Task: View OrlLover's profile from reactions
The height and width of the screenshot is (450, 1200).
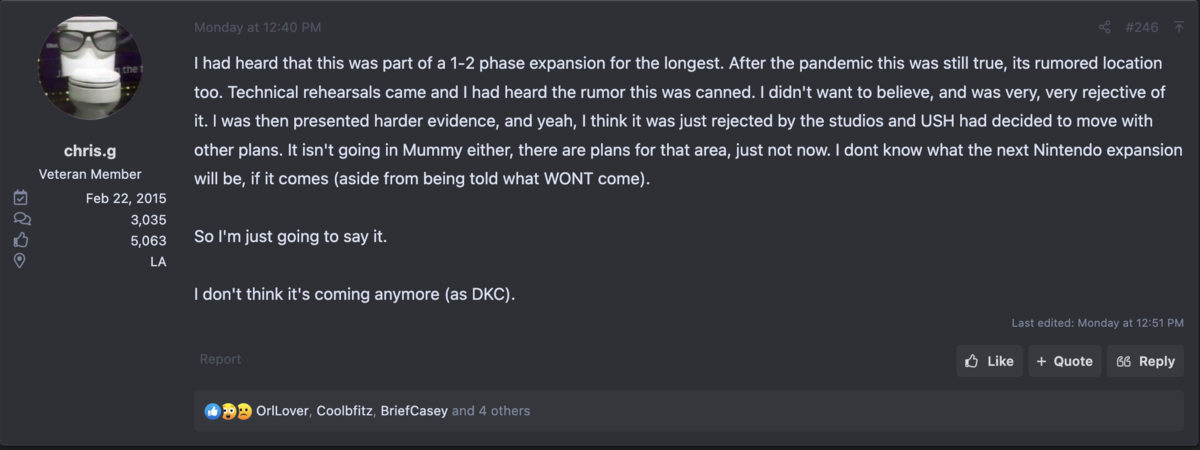Action: coord(282,411)
